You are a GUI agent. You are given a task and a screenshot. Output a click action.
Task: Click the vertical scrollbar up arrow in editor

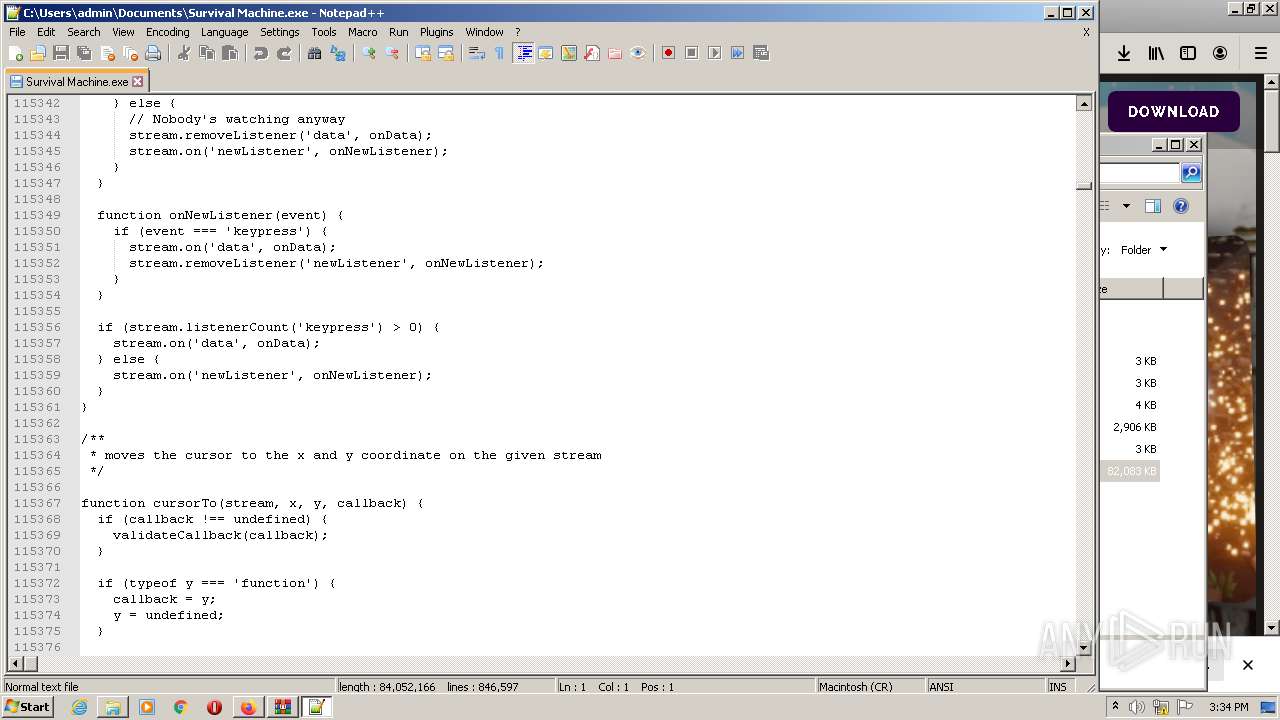tap(1084, 103)
